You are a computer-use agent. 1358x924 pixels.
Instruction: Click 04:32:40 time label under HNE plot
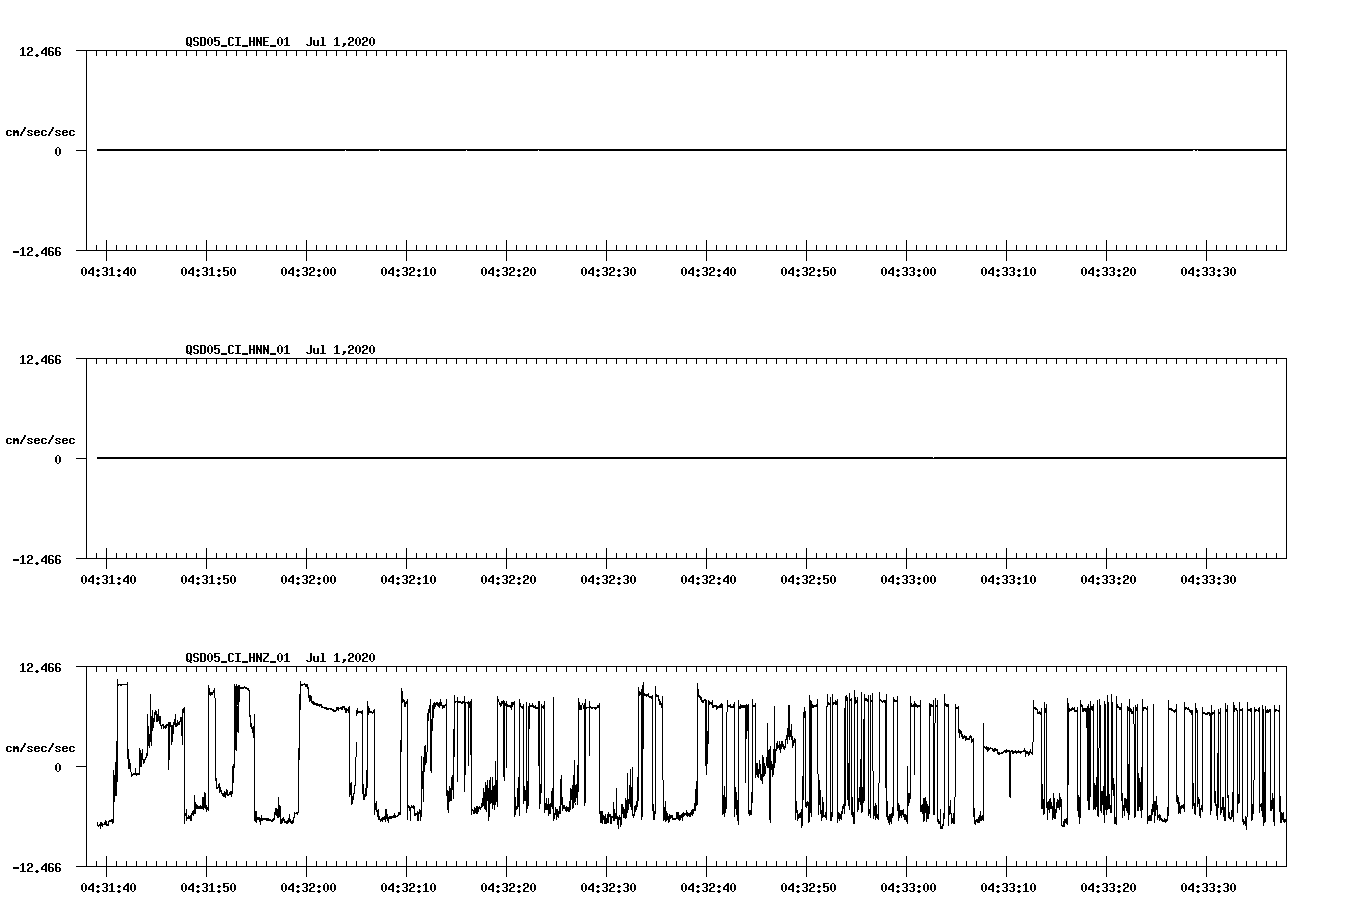[x=708, y=272]
